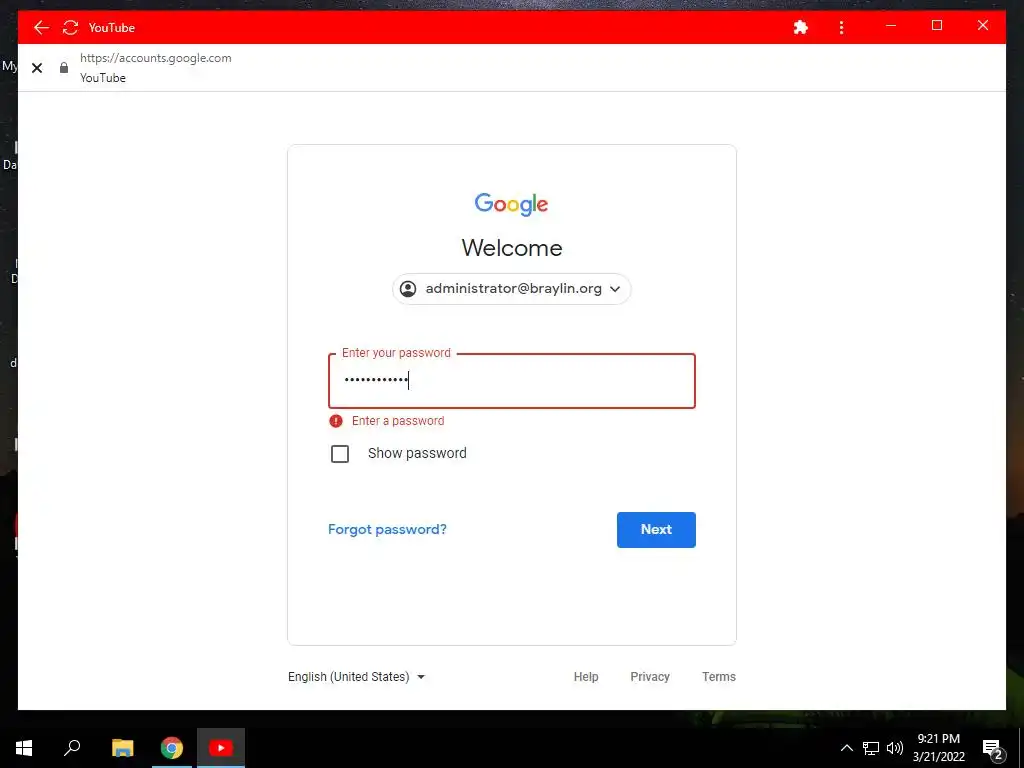The height and width of the screenshot is (768, 1024).
Task: Open the volume control in system tray
Action: 895,748
